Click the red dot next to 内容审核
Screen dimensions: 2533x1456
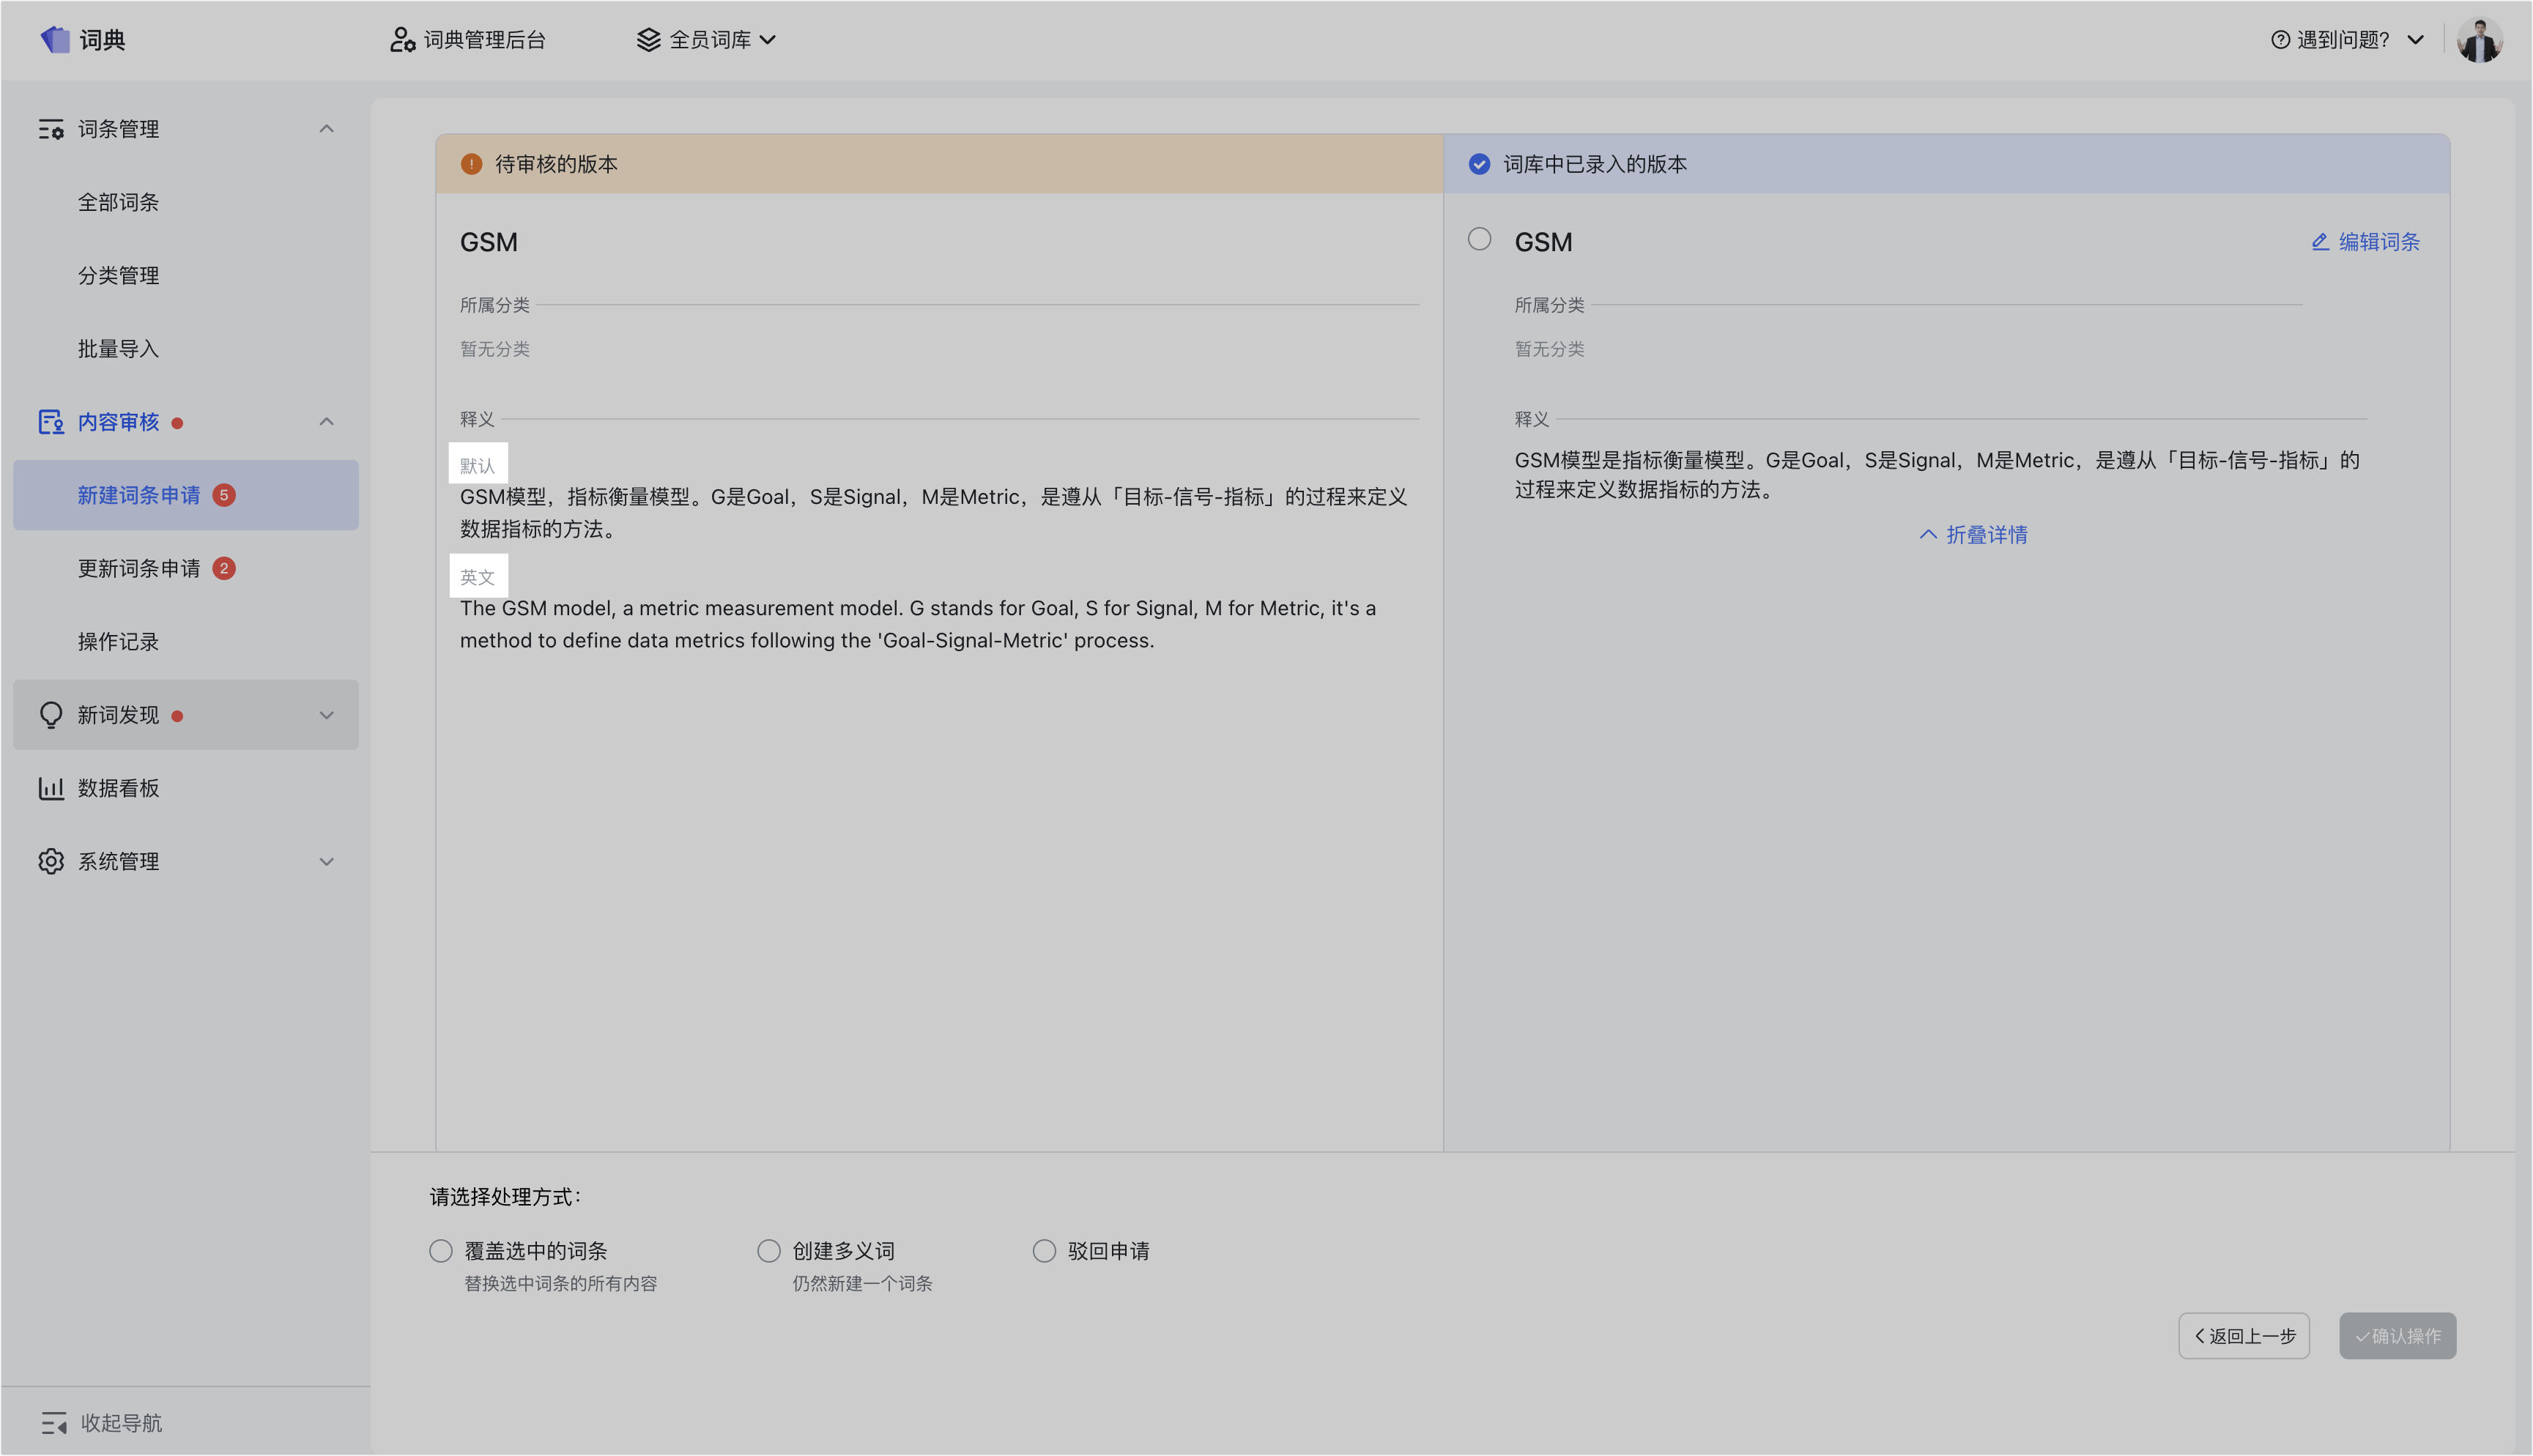[177, 423]
